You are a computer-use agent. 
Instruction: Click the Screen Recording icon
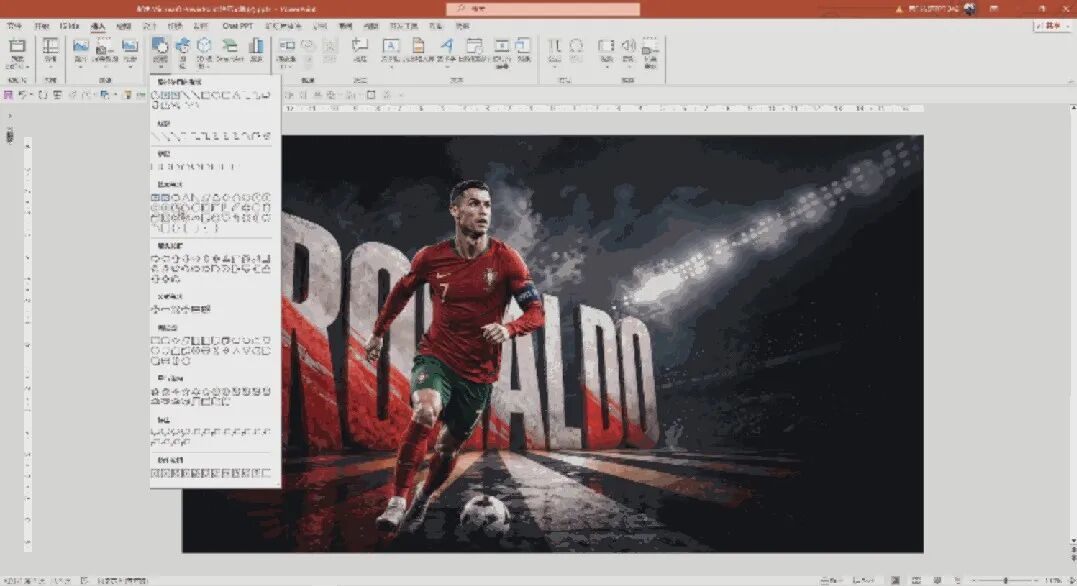[x=650, y=47]
